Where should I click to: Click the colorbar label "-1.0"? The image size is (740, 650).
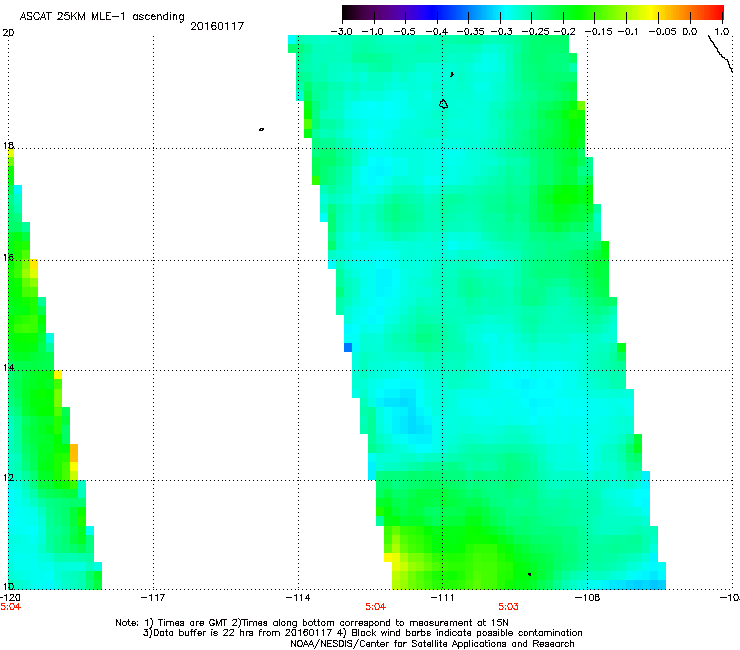[372, 32]
